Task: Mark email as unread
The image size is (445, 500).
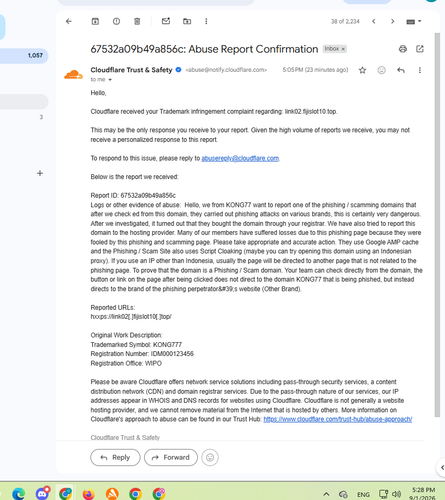Action: [166, 21]
